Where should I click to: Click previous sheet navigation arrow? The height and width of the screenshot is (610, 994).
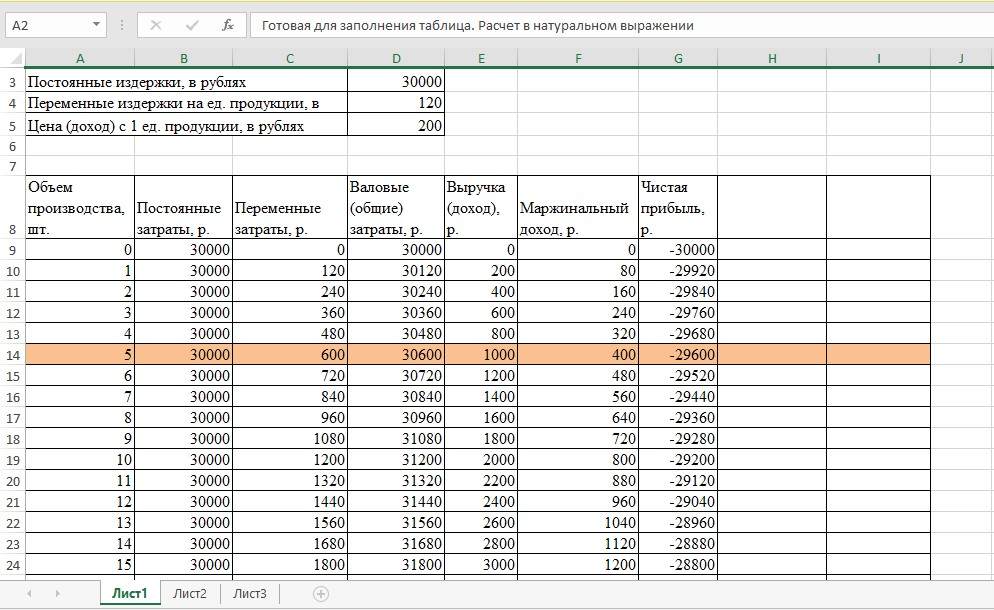(29, 594)
